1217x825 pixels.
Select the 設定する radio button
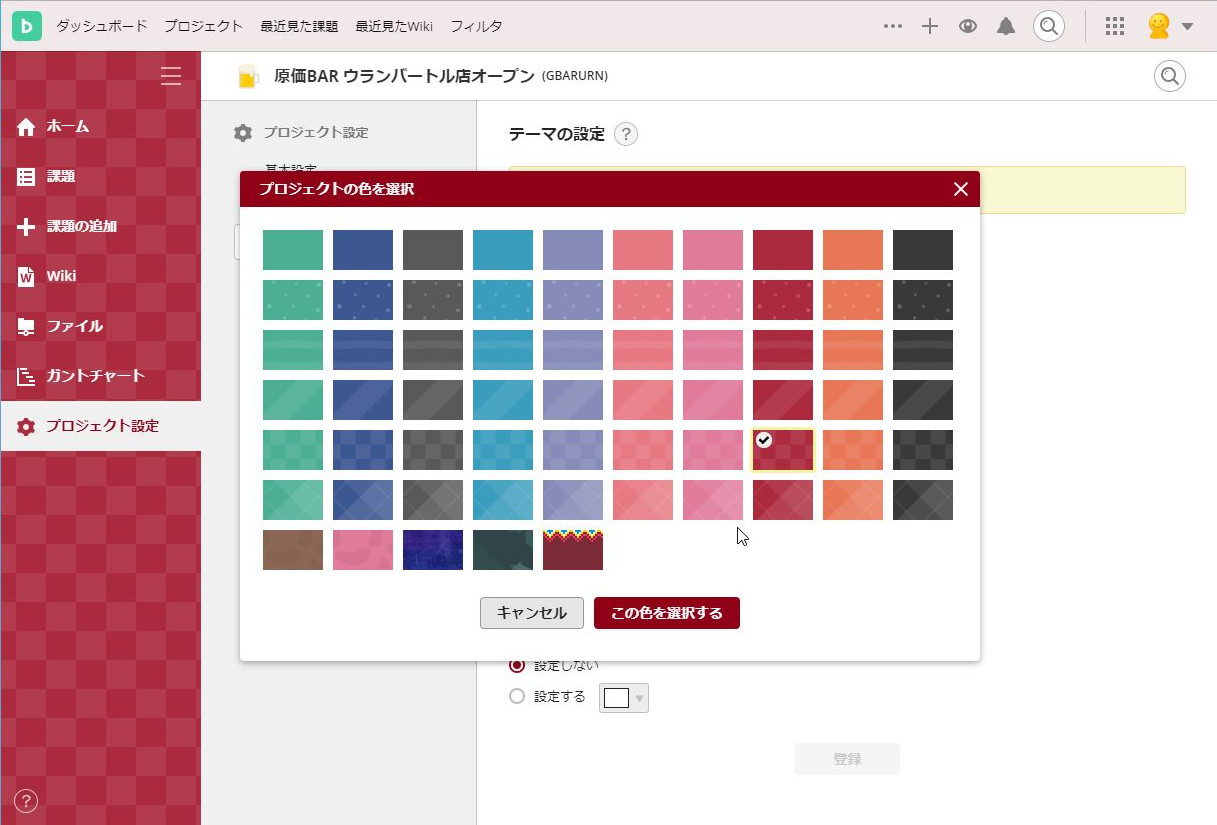(517, 697)
